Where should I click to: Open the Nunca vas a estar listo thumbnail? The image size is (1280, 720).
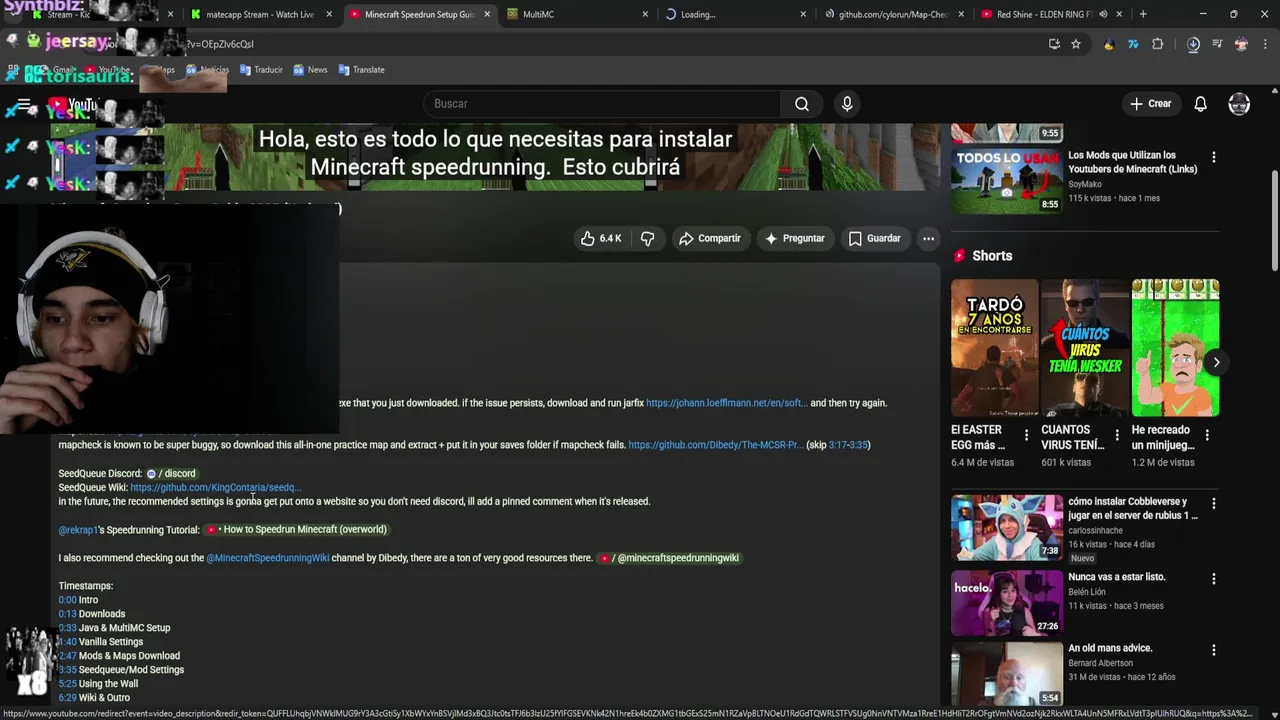coord(1006,602)
